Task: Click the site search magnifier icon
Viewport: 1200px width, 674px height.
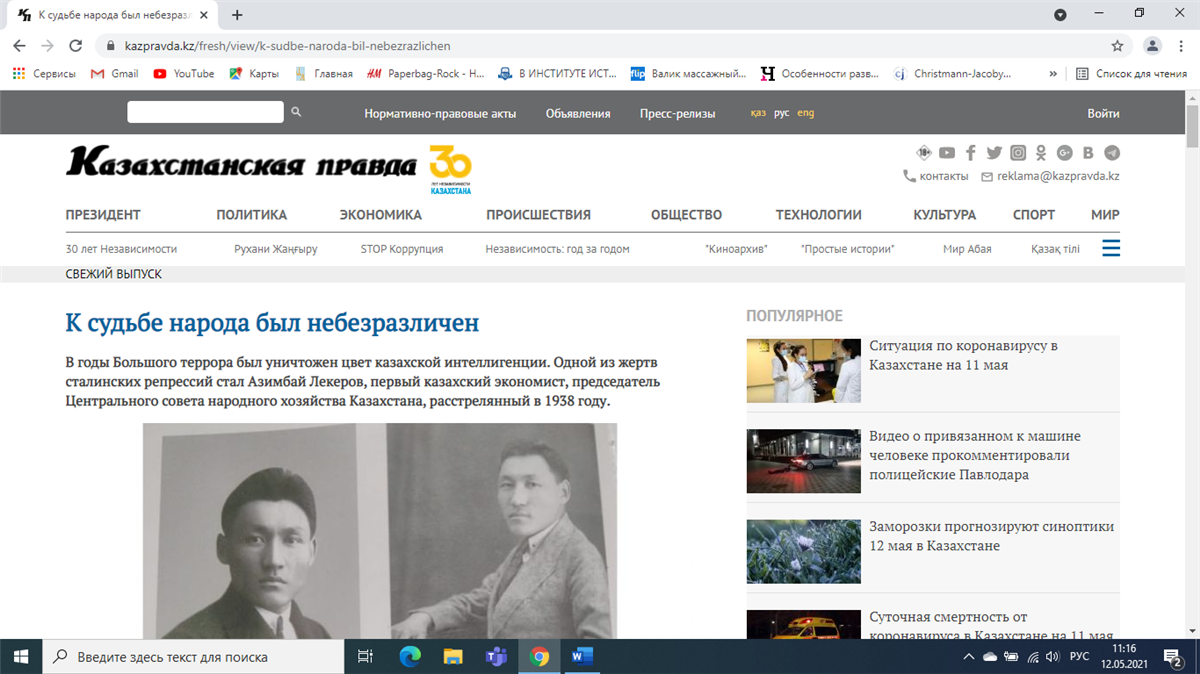Action: [x=296, y=113]
